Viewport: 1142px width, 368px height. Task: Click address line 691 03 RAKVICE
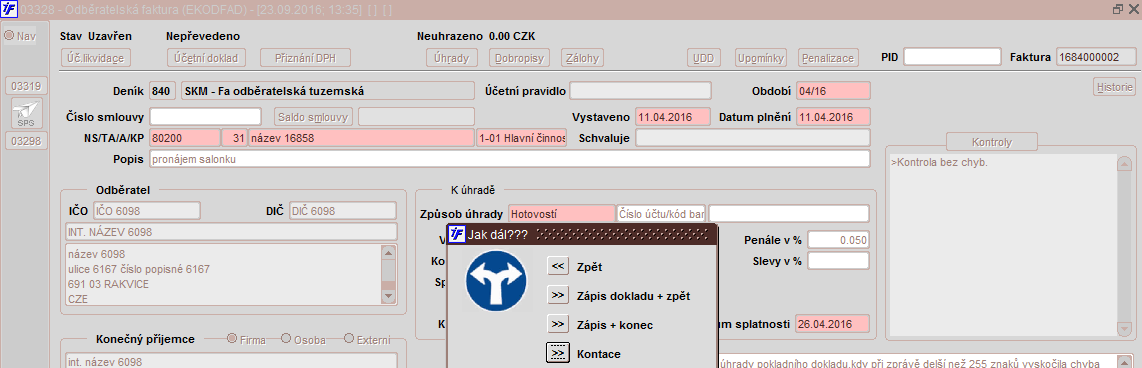coord(108,283)
